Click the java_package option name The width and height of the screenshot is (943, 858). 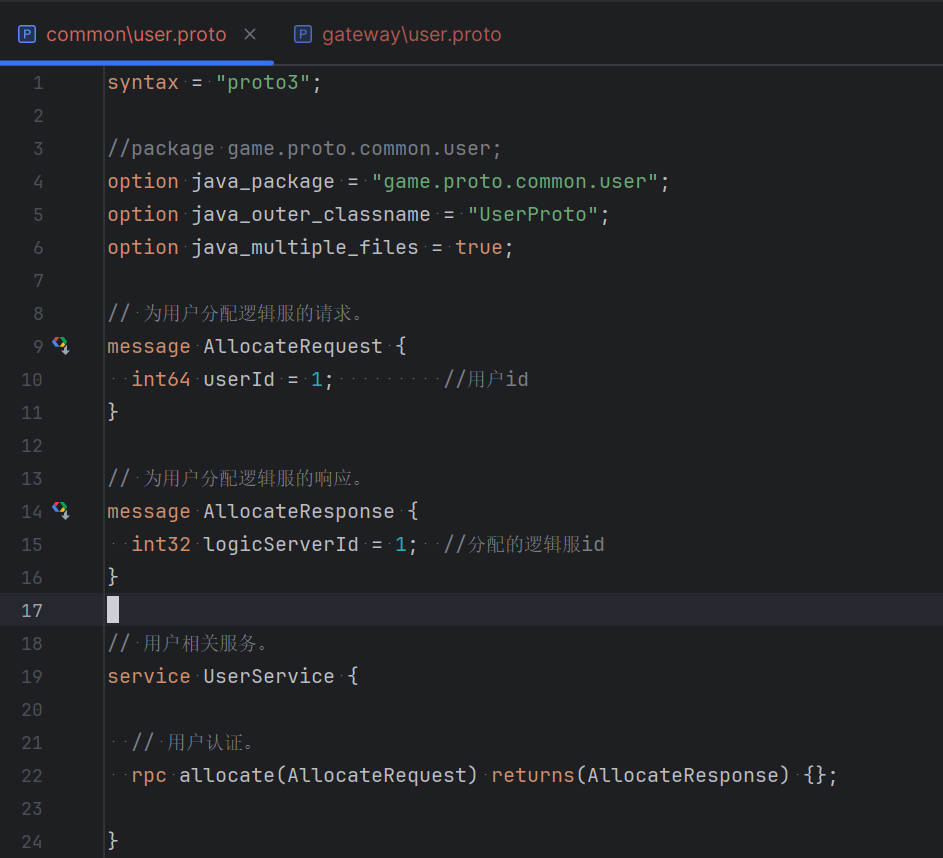tap(263, 182)
